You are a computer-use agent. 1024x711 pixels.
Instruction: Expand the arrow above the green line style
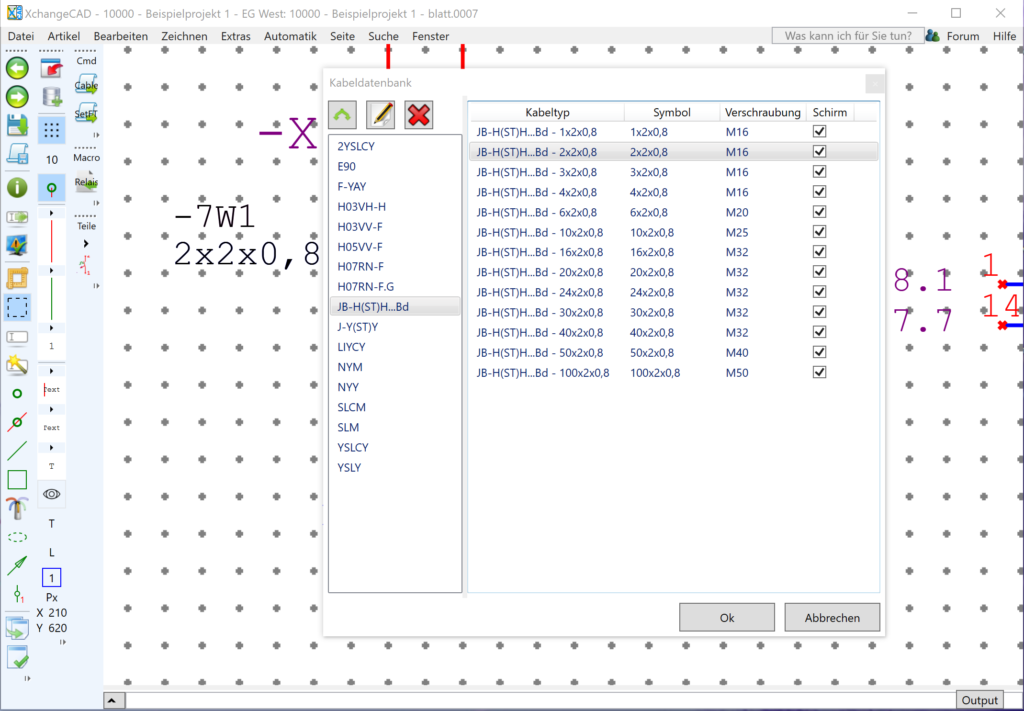[51, 271]
